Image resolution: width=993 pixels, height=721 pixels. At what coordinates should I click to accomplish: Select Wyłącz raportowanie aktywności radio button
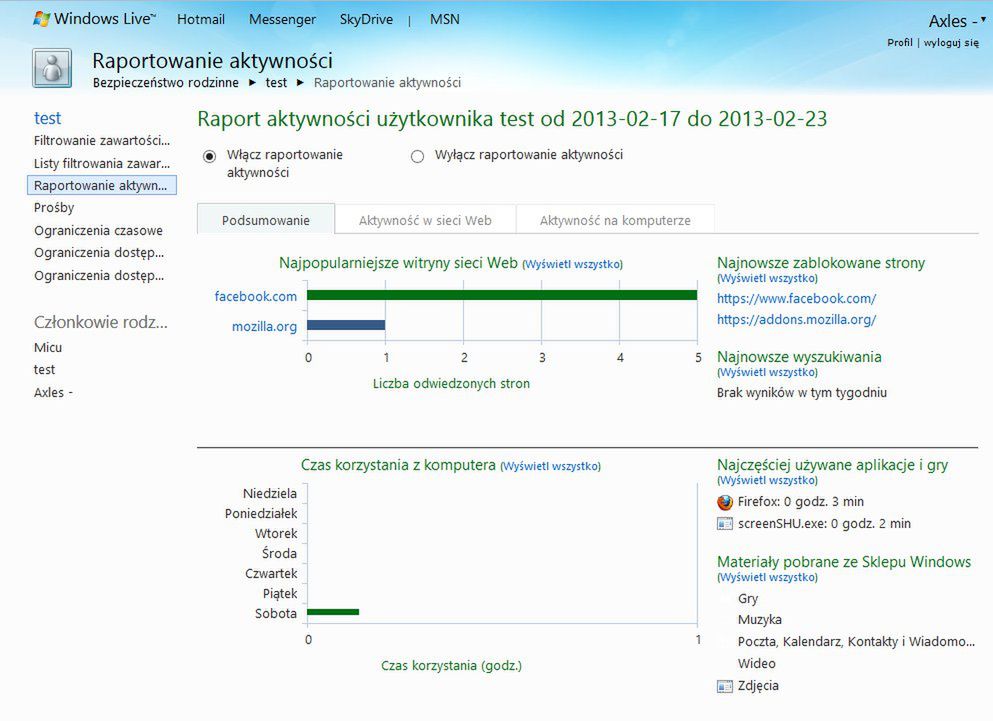click(417, 156)
